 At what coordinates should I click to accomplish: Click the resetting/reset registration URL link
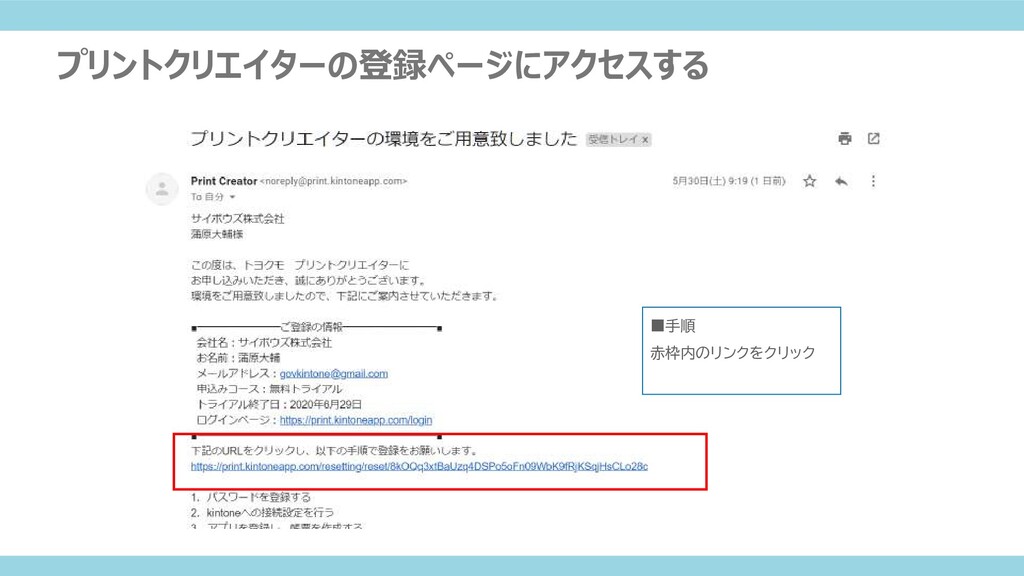point(419,466)
